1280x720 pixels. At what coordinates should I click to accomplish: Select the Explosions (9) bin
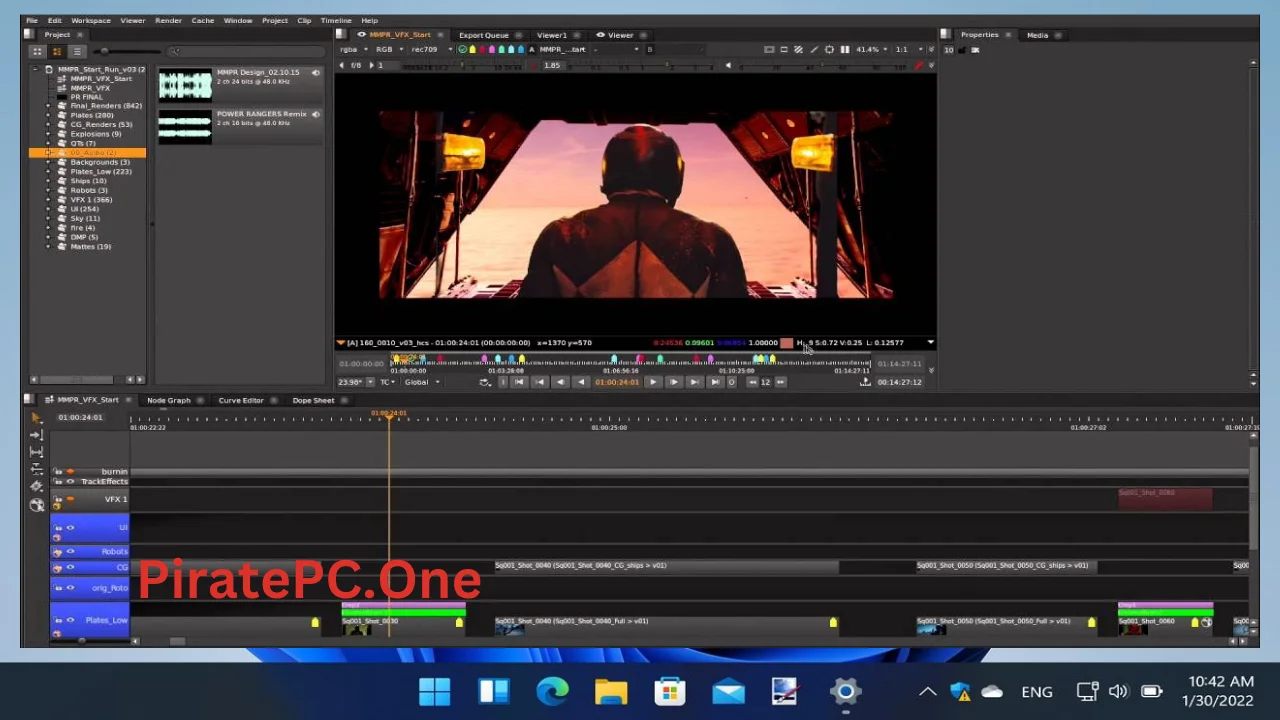(96, 134)
